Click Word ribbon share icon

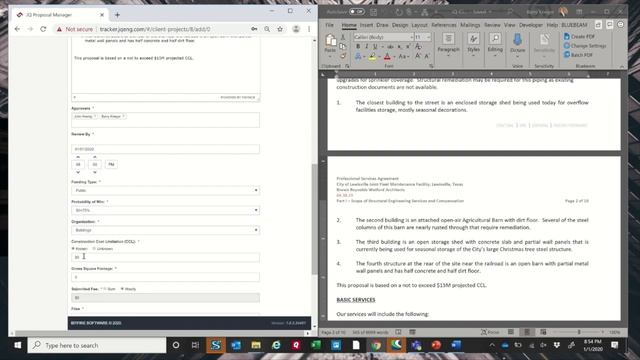point(598,25)
